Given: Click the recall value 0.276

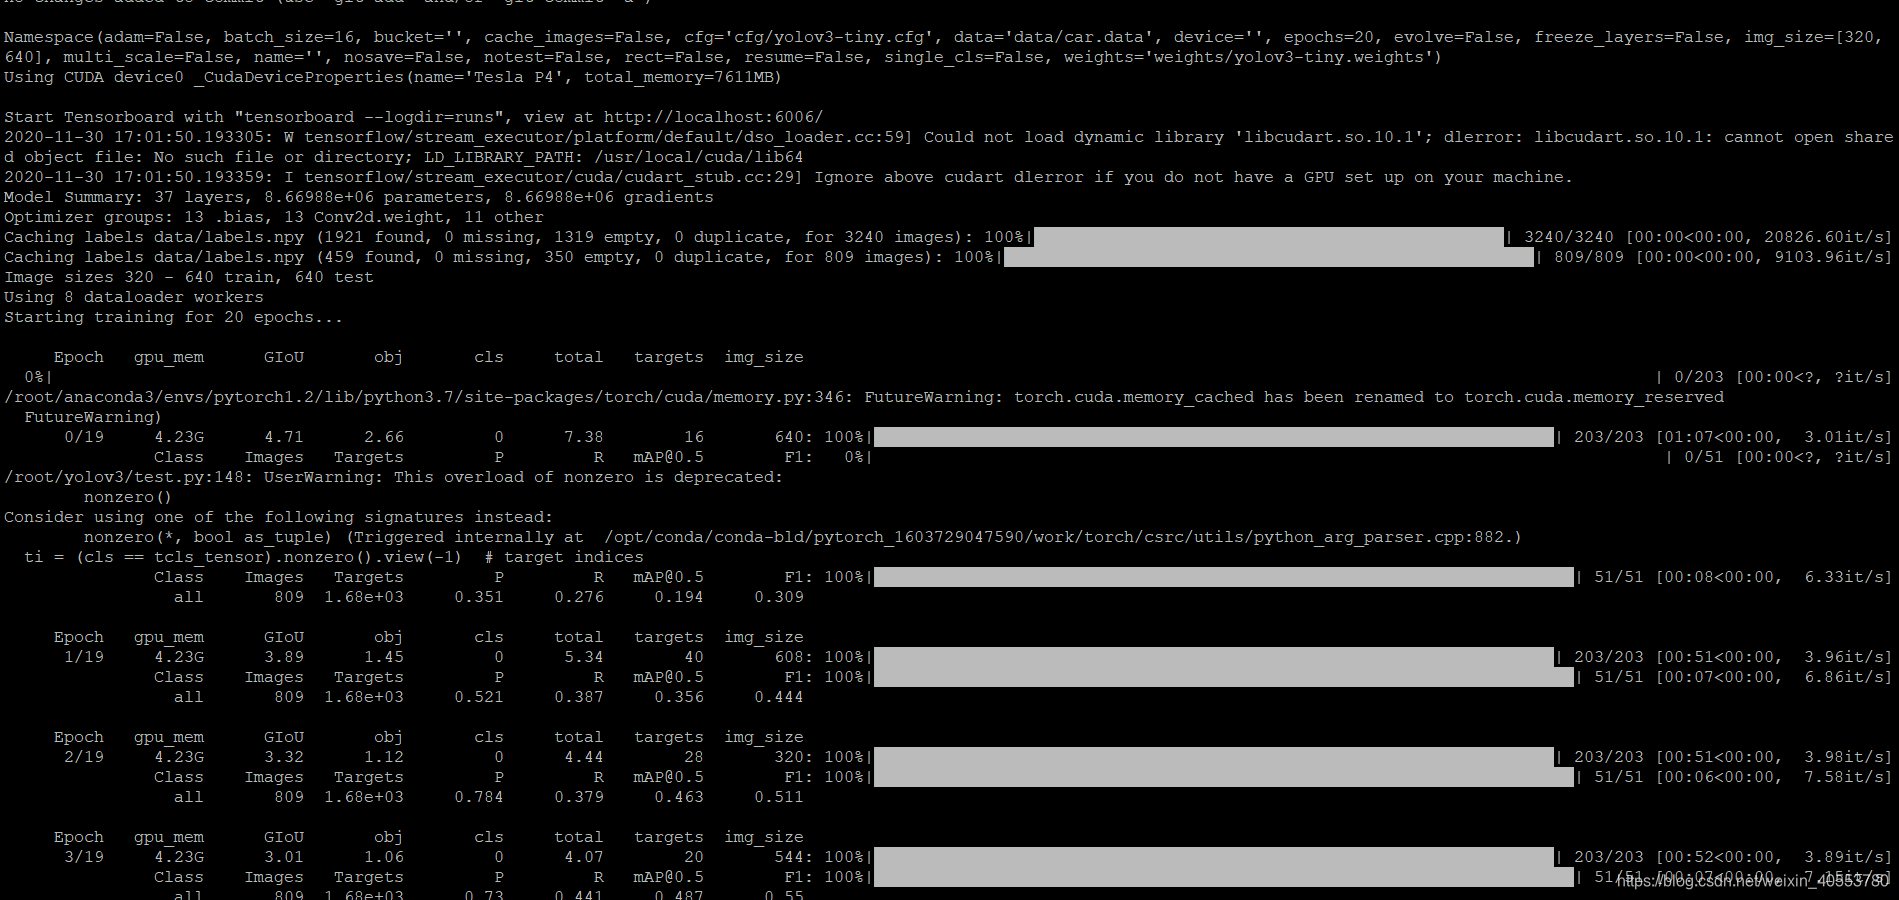Looking at the screenshot, I should pos(579,597).
